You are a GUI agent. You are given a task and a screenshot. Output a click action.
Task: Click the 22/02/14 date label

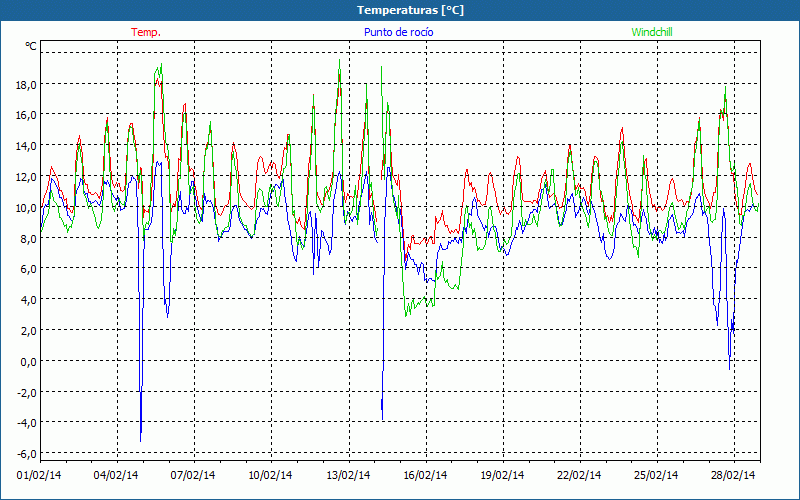579,476
